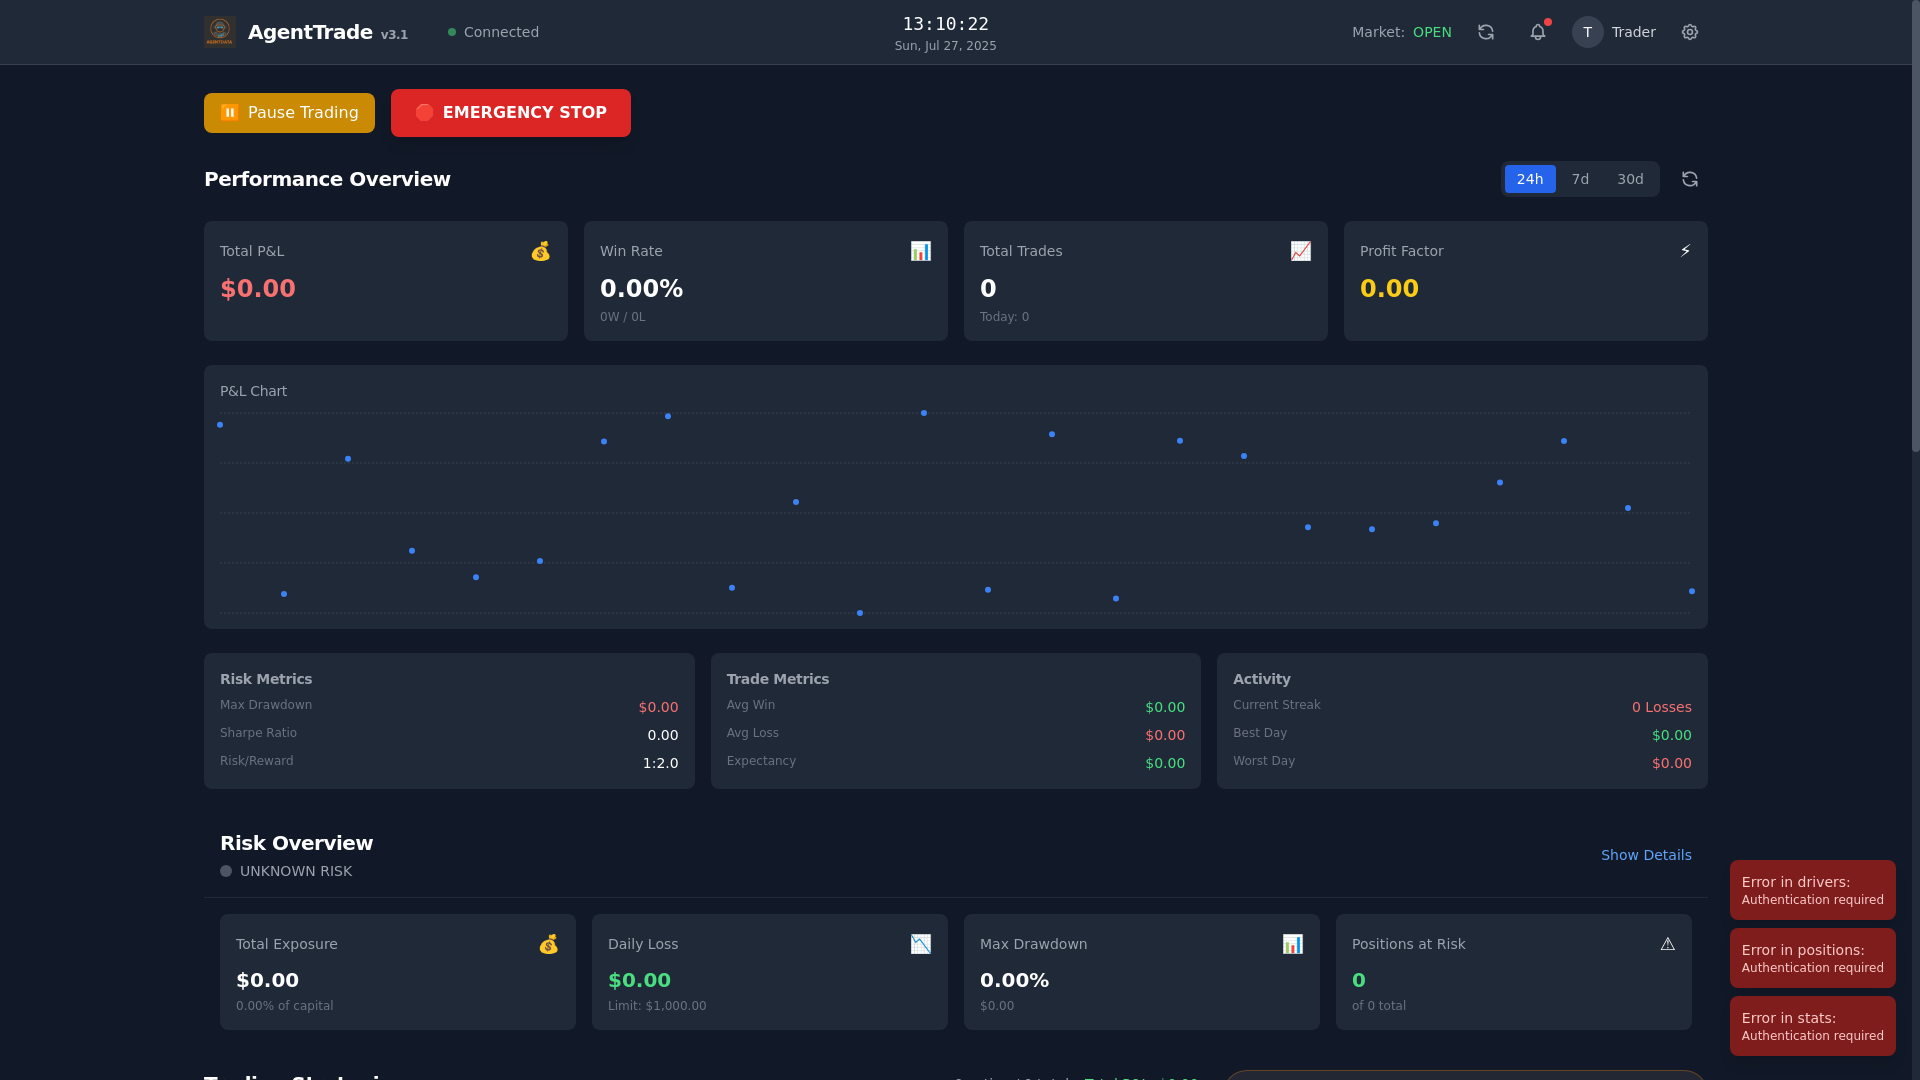Open the settings gear icon
This screenshot has height=1080, width=1920.
click(x=1690, y=32)
